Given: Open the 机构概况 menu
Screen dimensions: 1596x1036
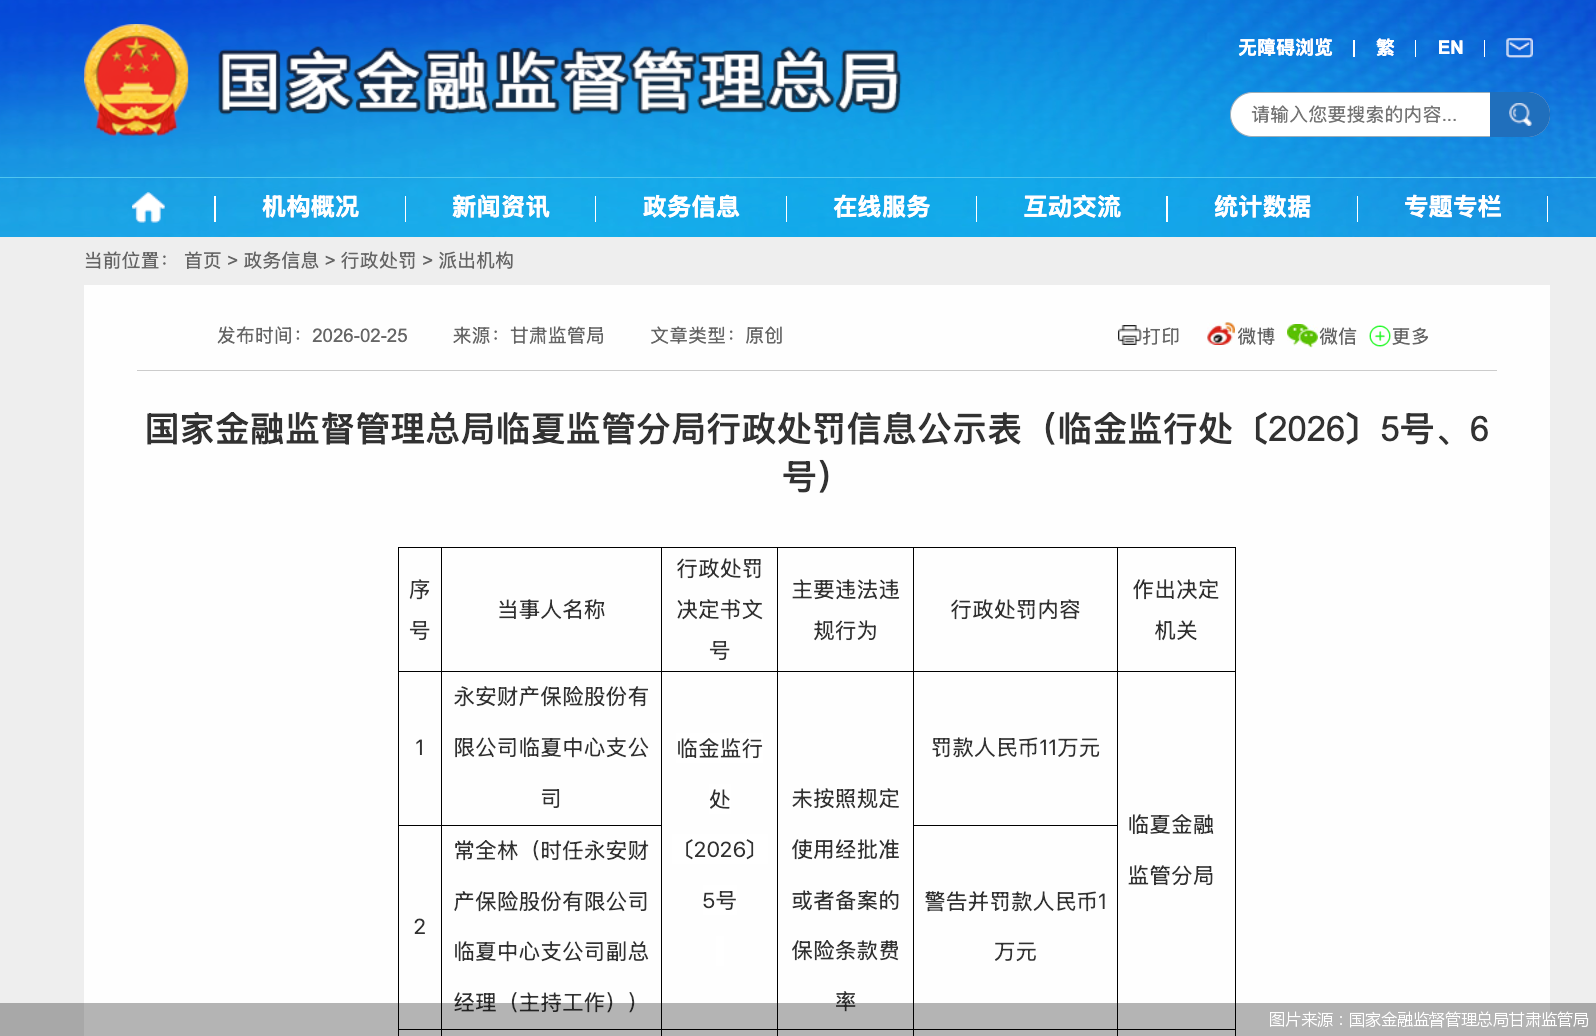Looking at the screenshot, I should click(310, 207).
